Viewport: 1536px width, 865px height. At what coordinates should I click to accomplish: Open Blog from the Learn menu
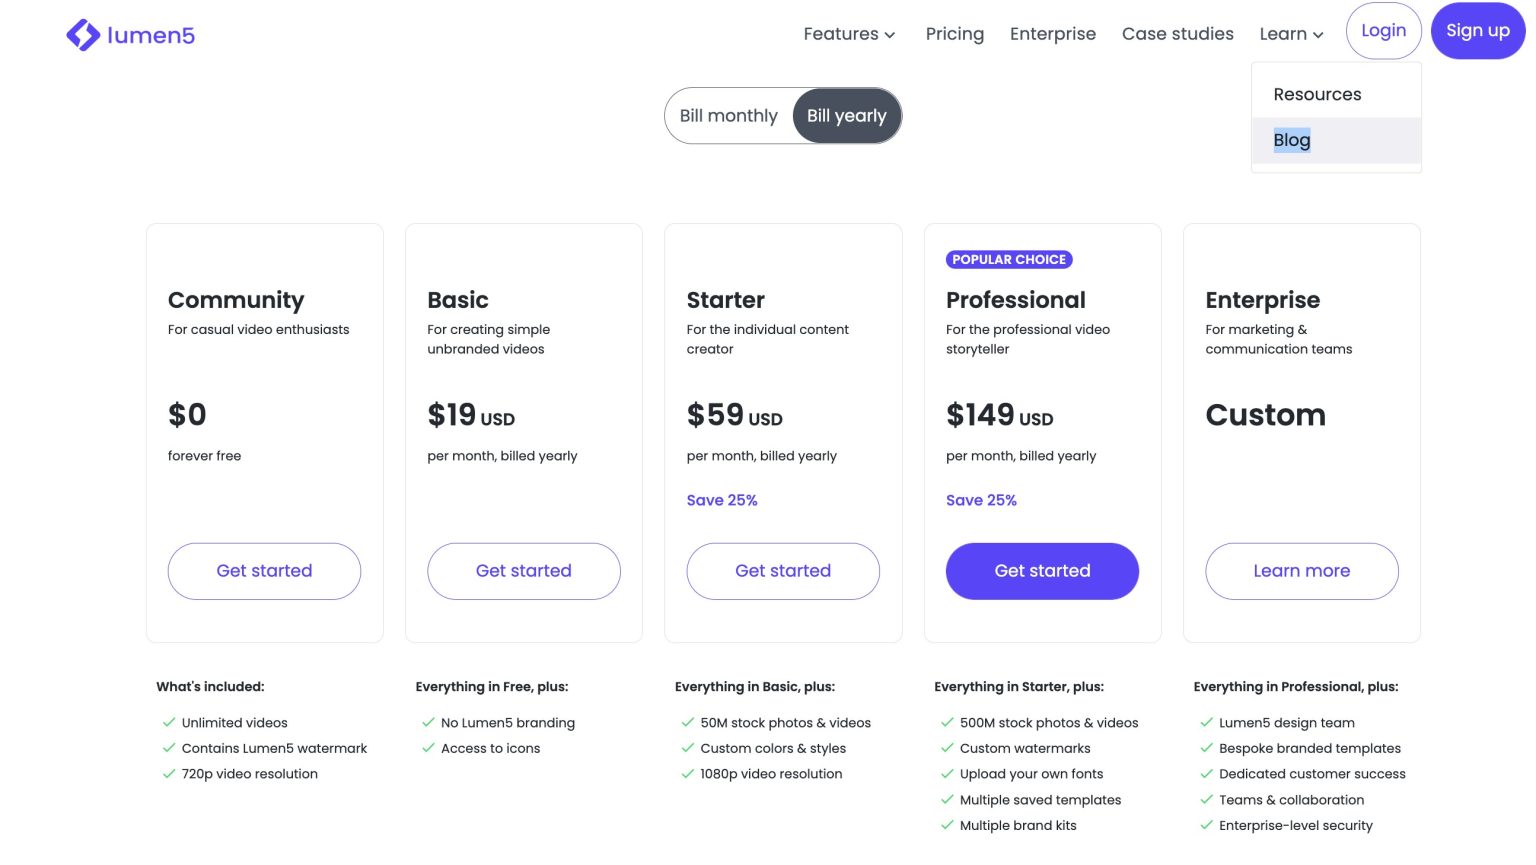pyautogui.click(x=1292, y=140)
